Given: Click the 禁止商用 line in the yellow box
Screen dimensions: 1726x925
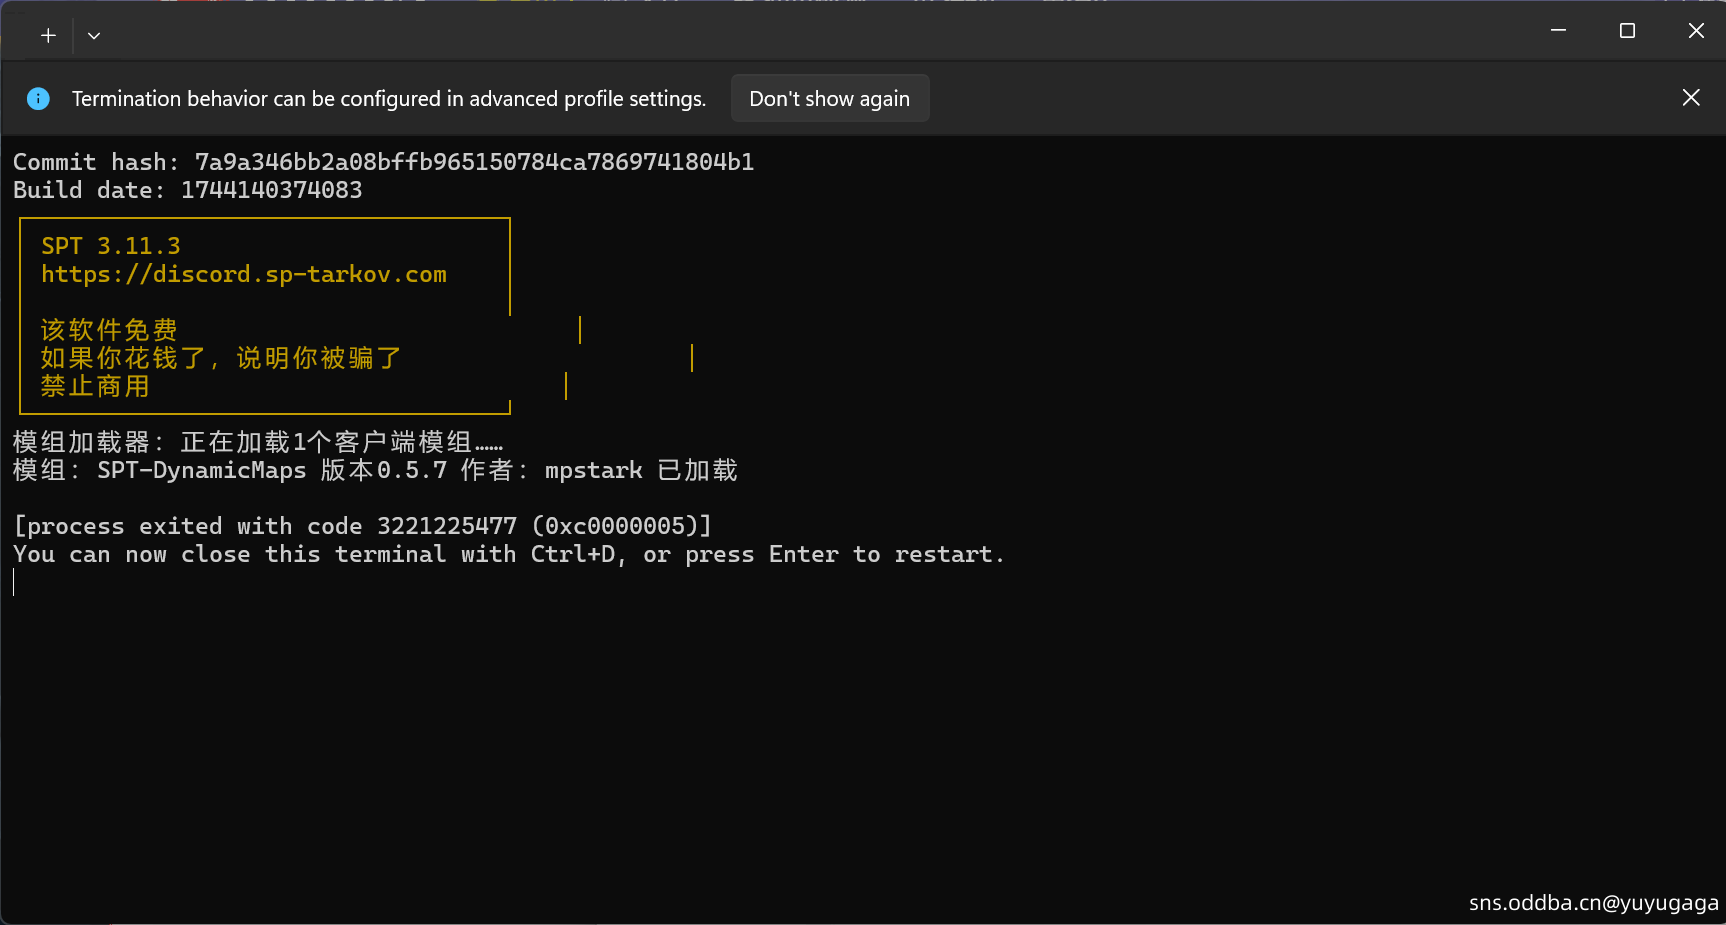Looking at the screenshot, I should point(95,386).
